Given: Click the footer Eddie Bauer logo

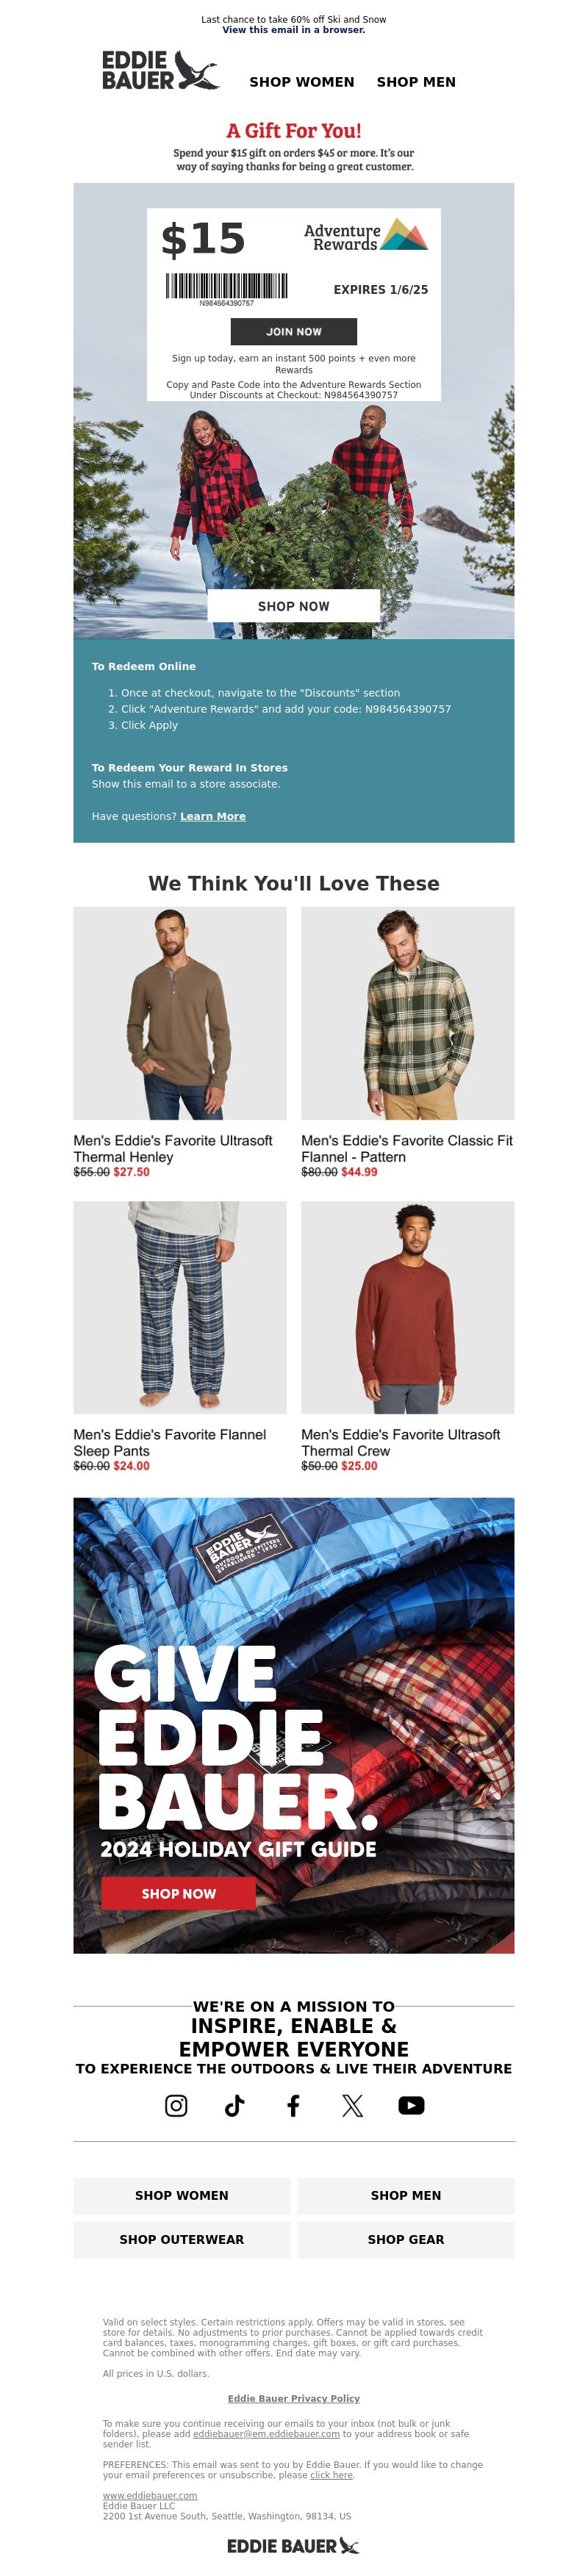Looking at the screenshot, I should pyautogui.click(x=293, y=2545).
